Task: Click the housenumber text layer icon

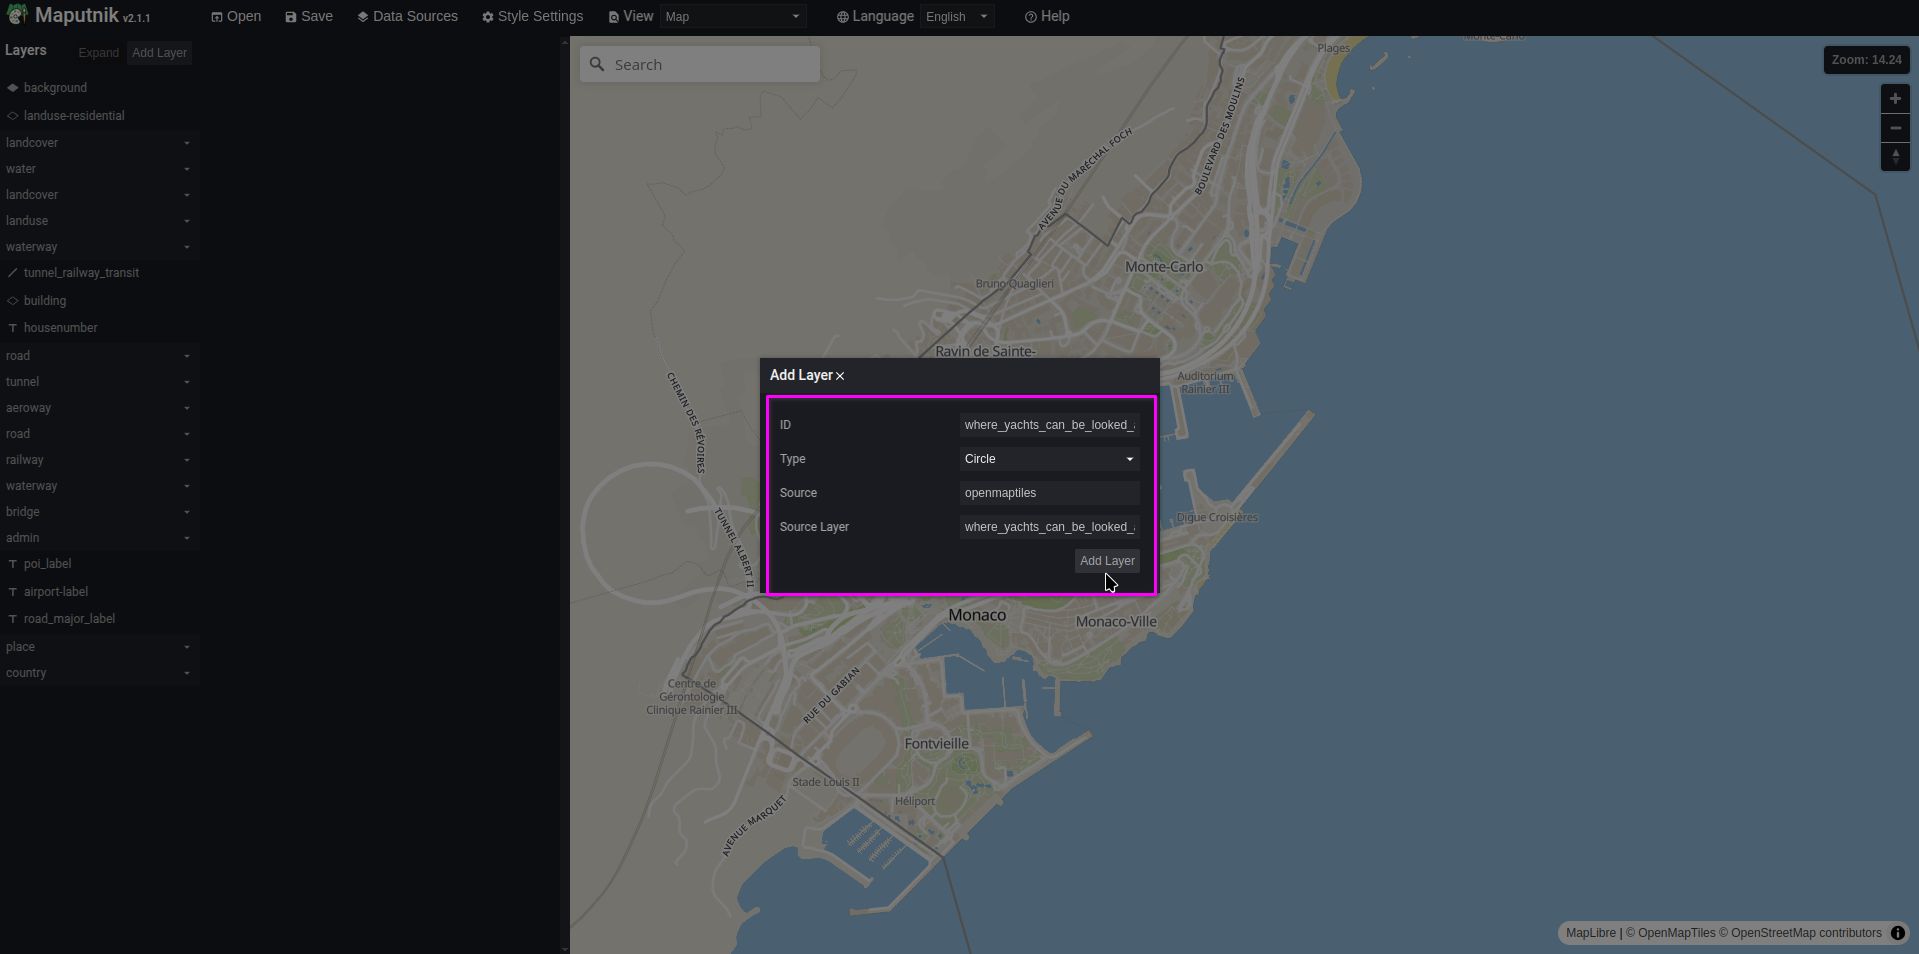Action: pyautogui.click(x=13, y=328)
